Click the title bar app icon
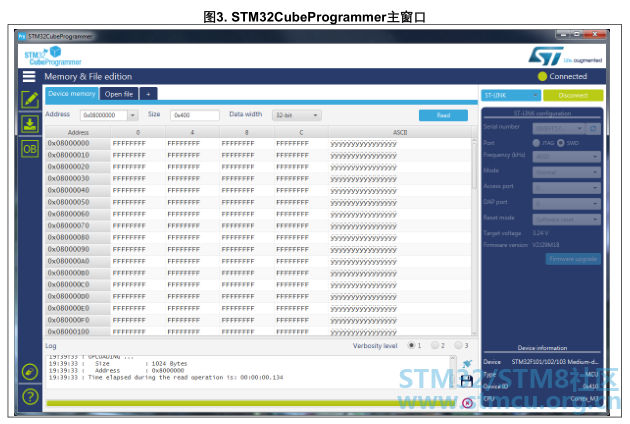 22,37
